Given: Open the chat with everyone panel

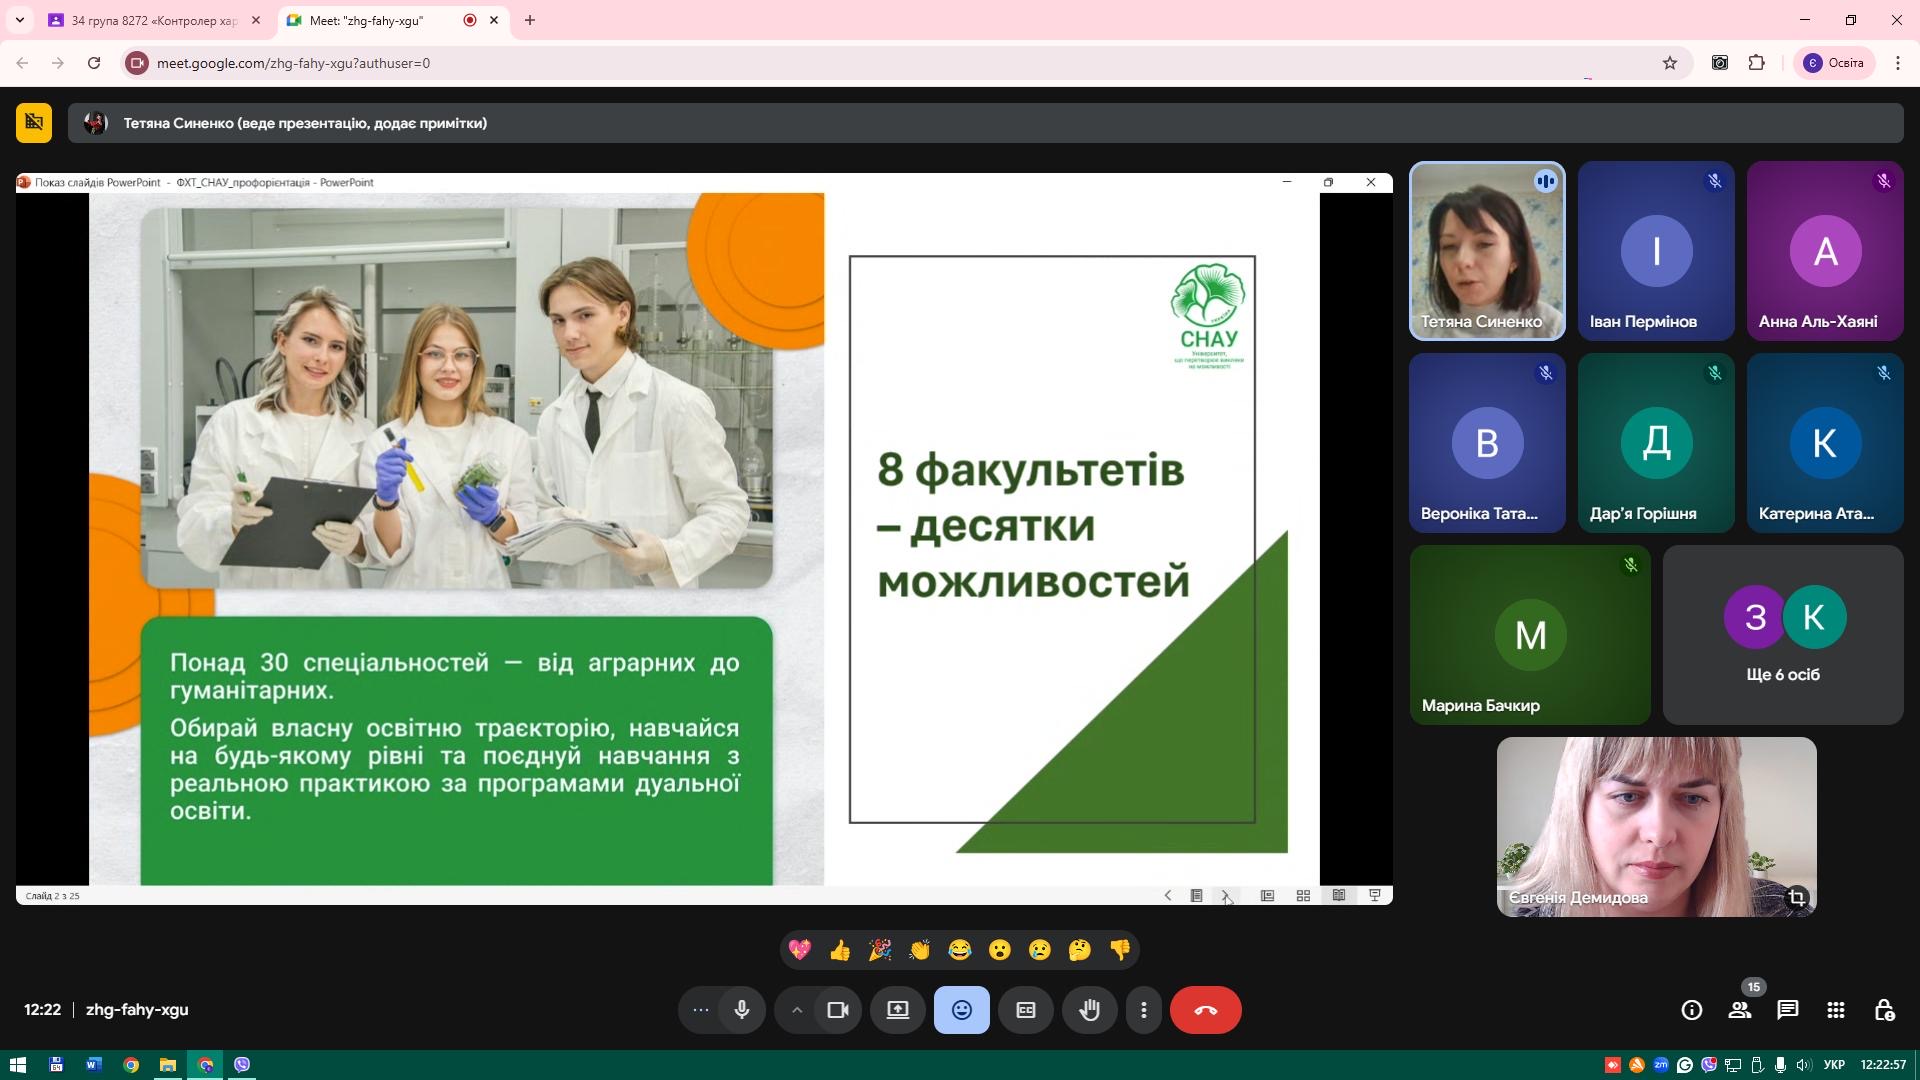Looking at the screenshot, I should (1787, 1010).
